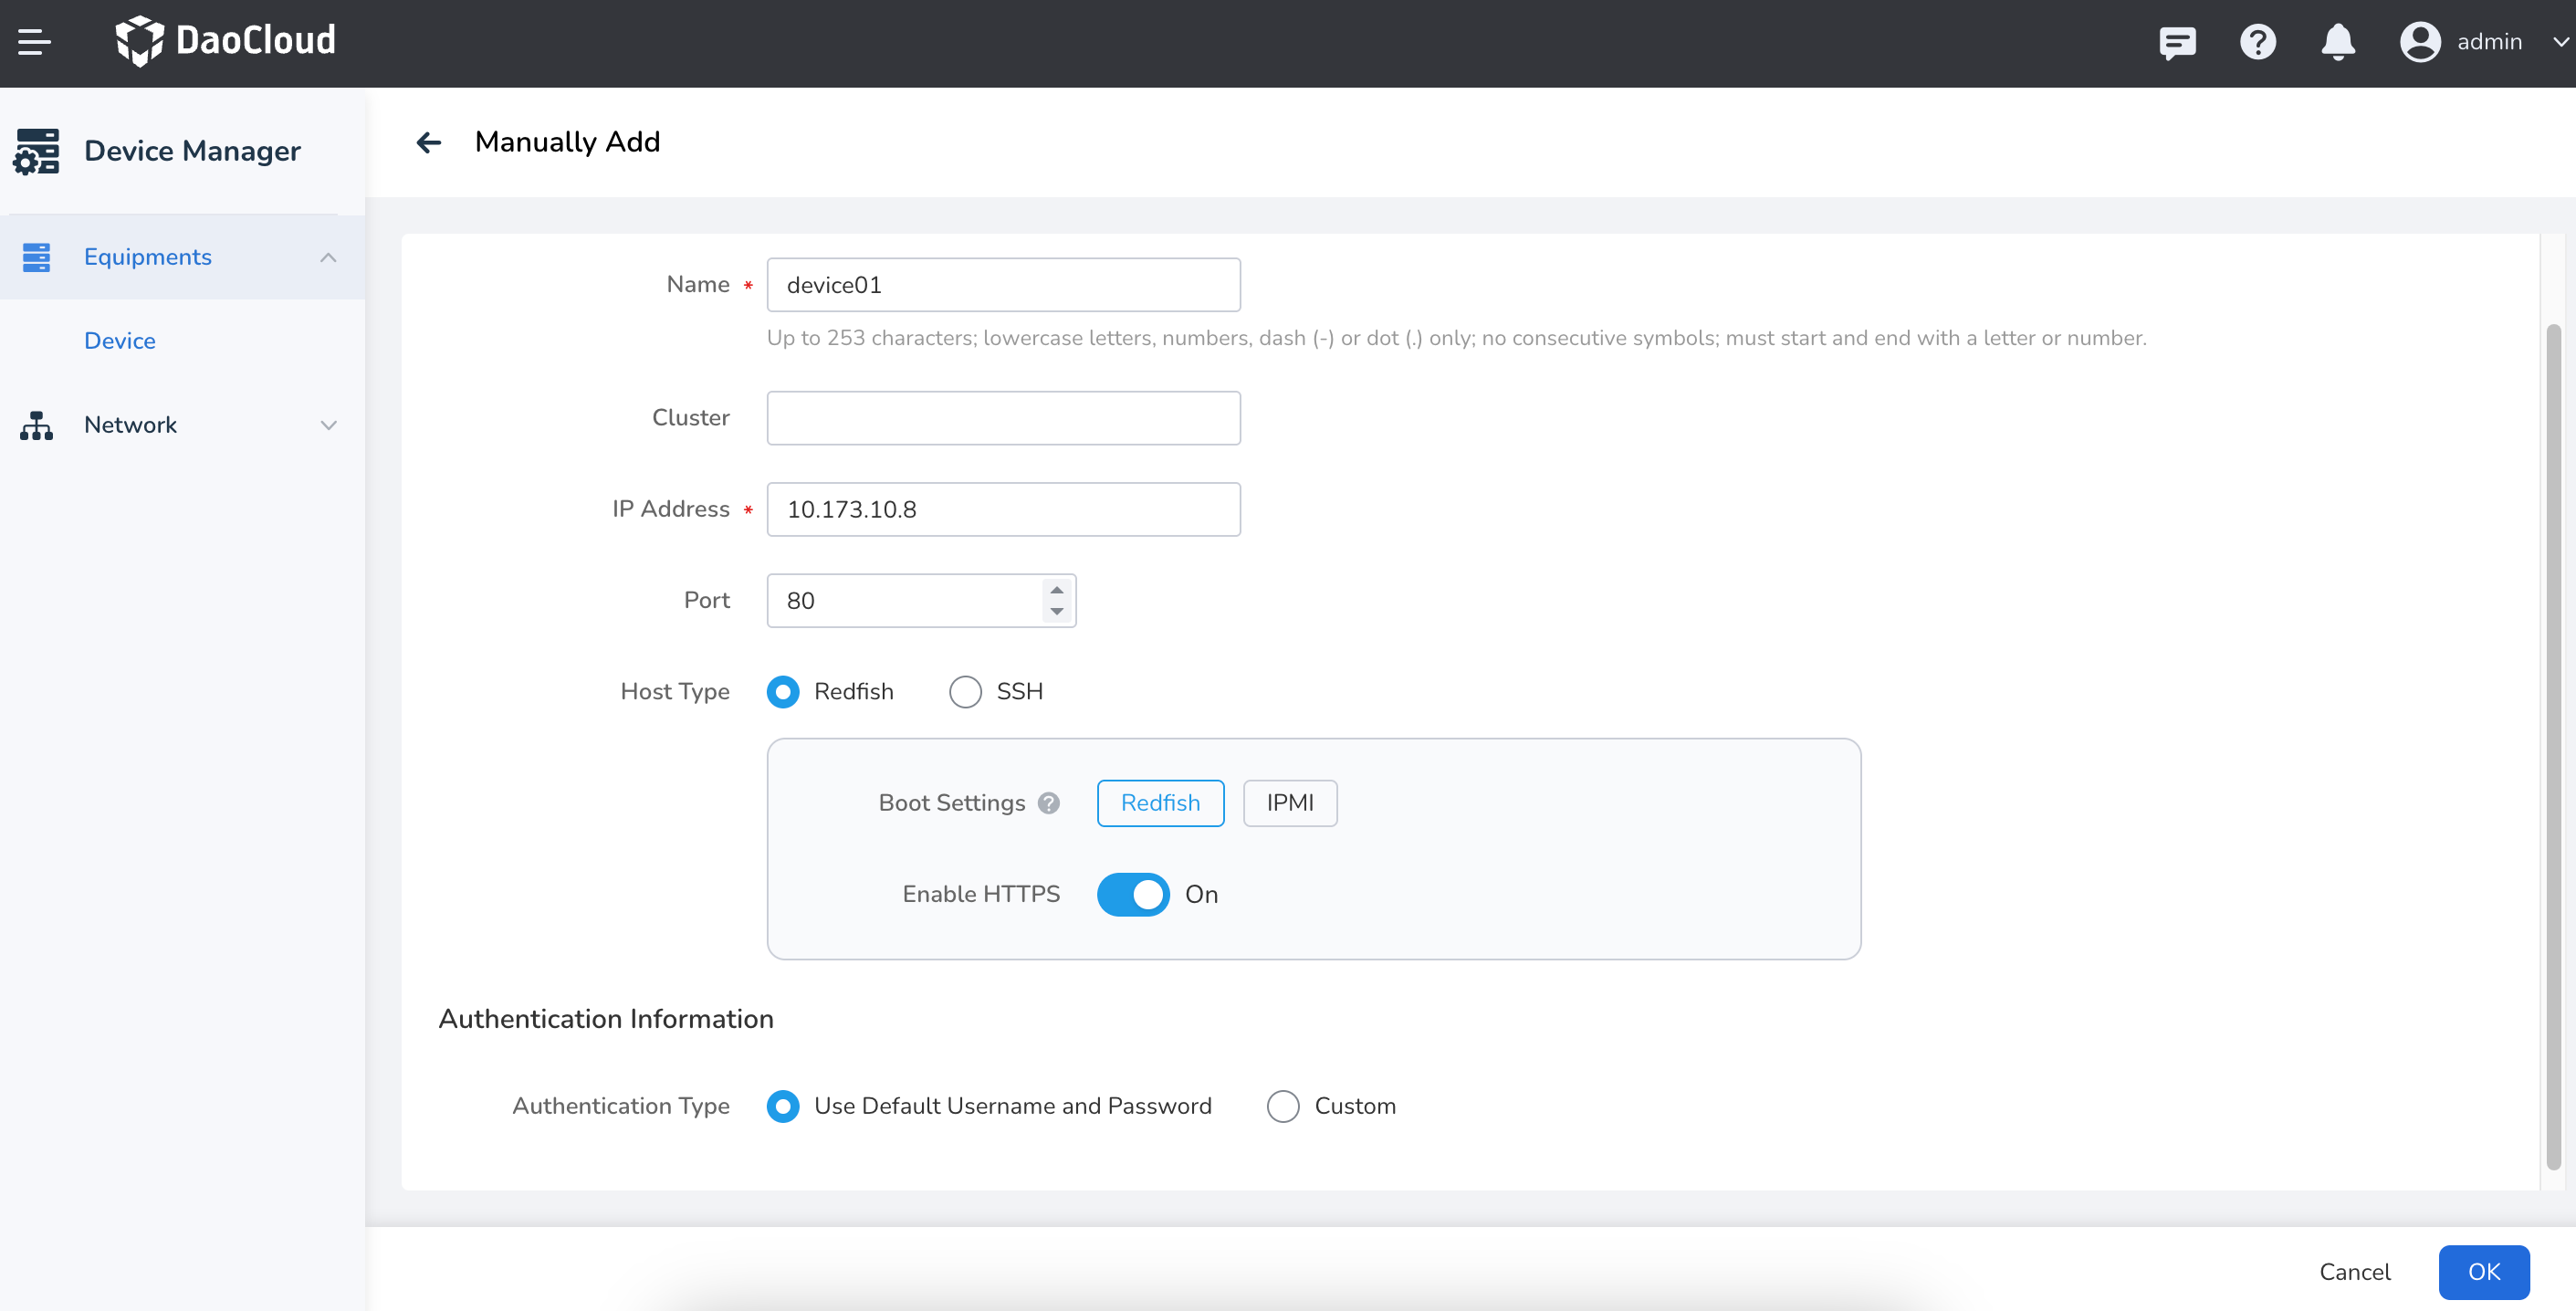Turn off the Enable HTTPS switch
2576x1311 pixels.
click(1132, 894)
